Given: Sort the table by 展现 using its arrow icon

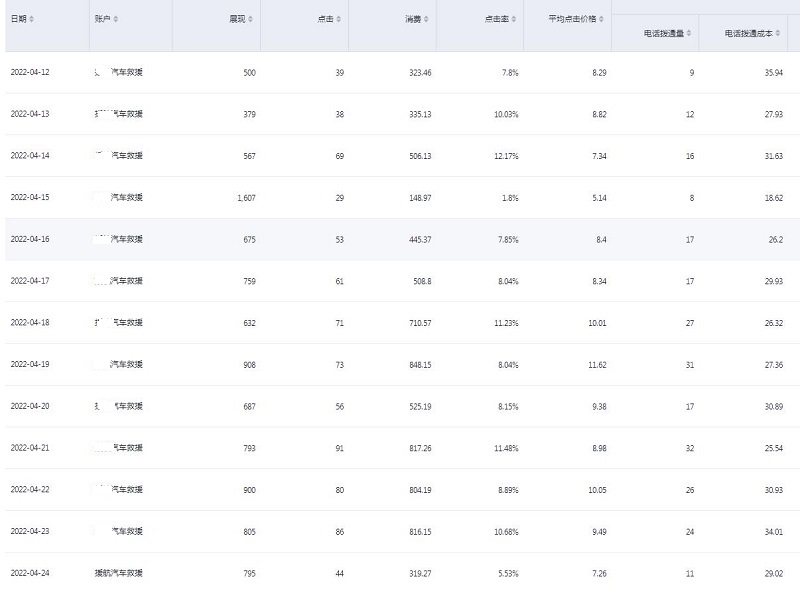Looking at the screenshot, I should click(x=250, y=19).
